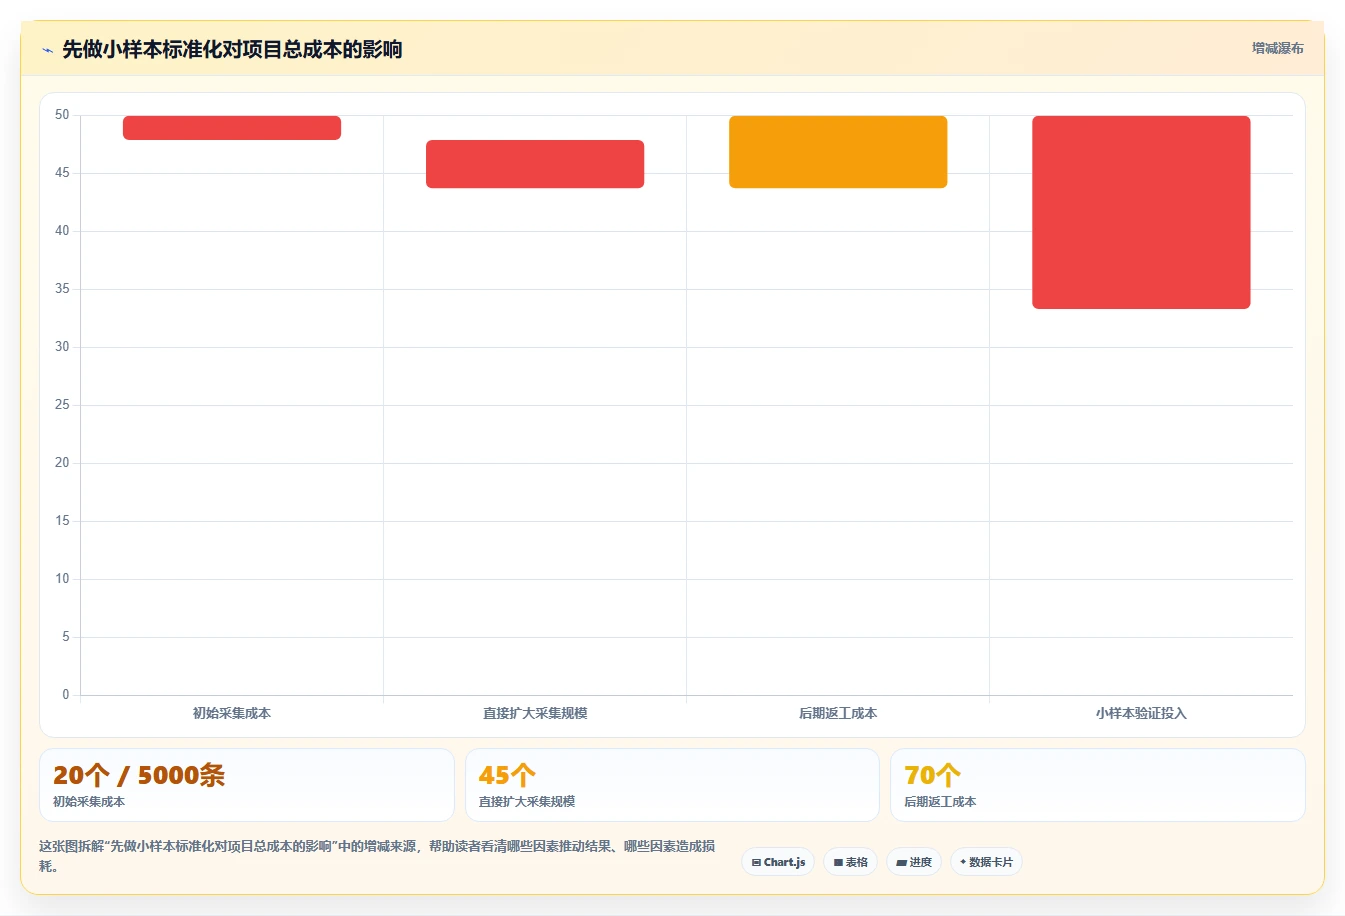This screenshot has width=1345, height=916.
Task: Click the red 直接扩大采集规模 bar
Action: pyautogui.click(x=535, y=164)
